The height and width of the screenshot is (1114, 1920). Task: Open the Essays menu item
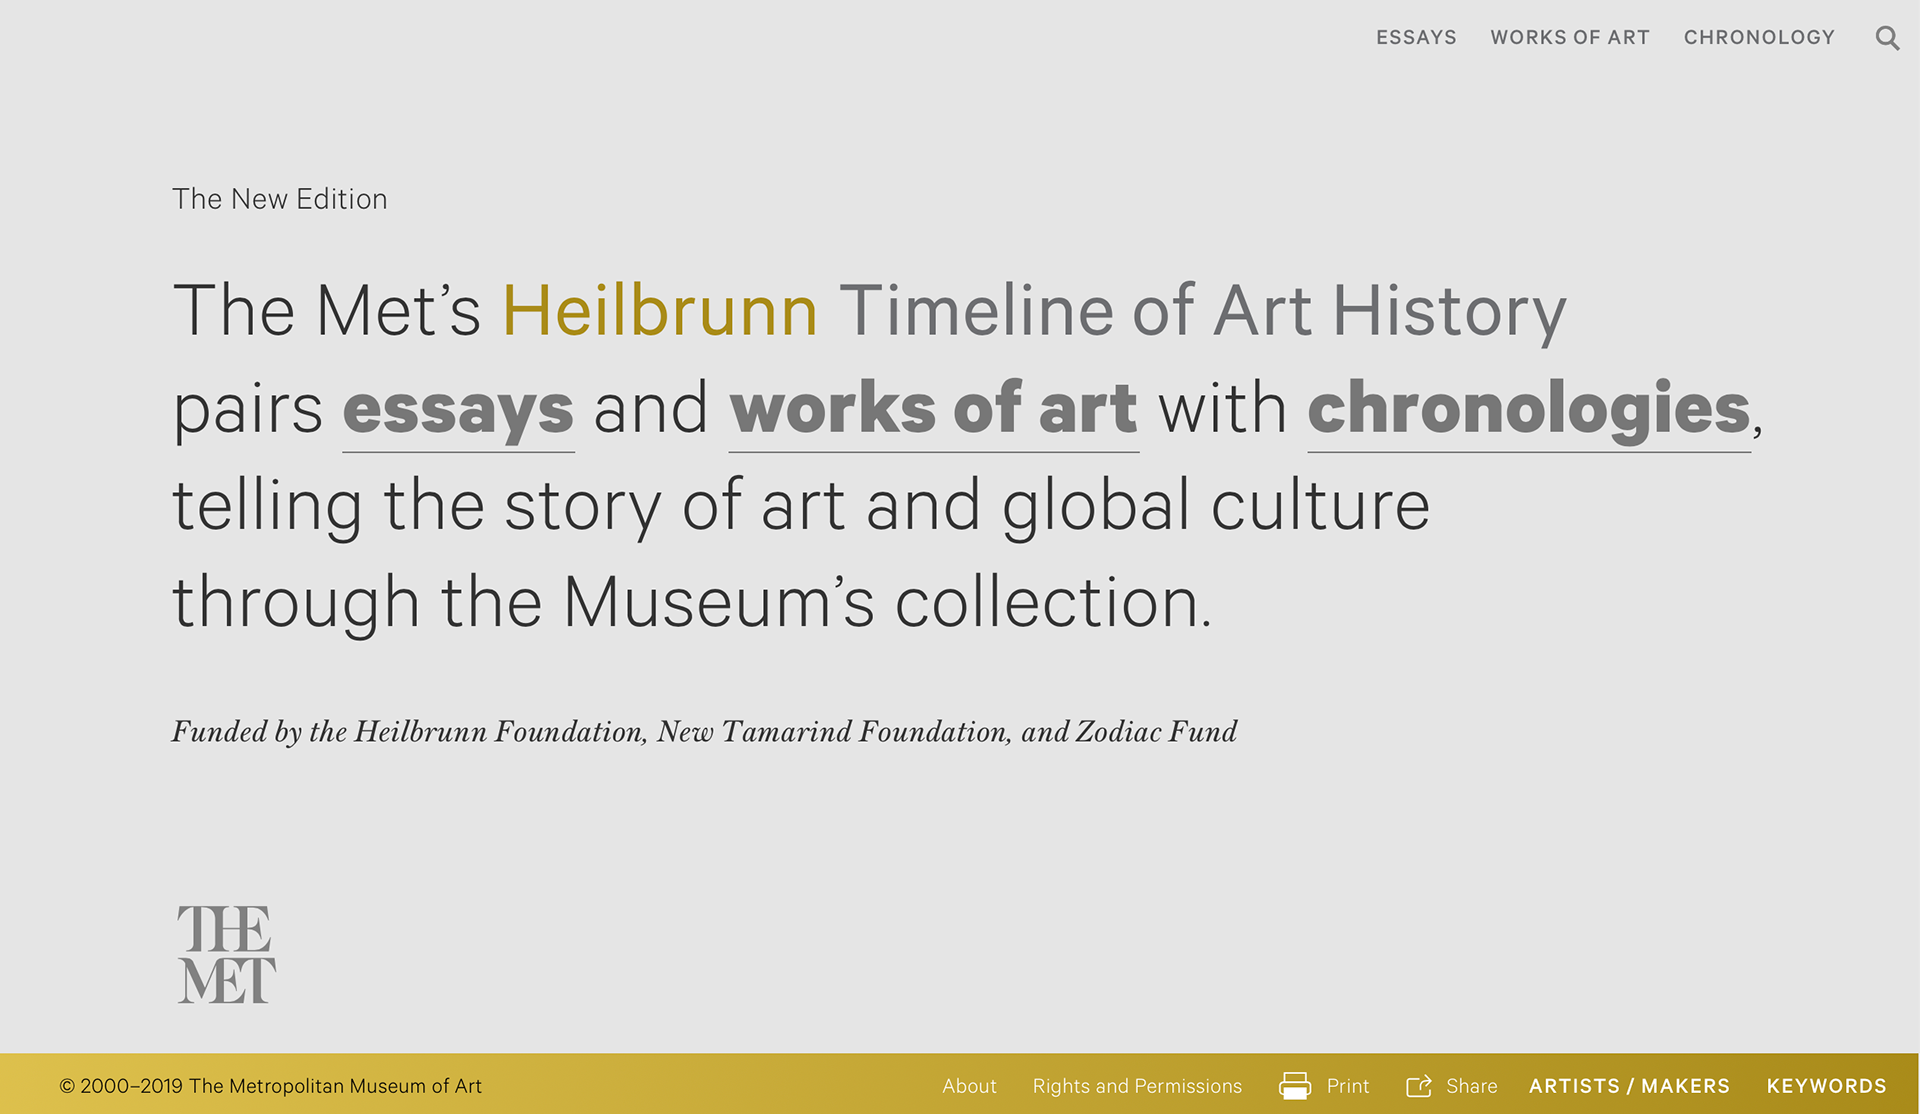pos(1416,38)
